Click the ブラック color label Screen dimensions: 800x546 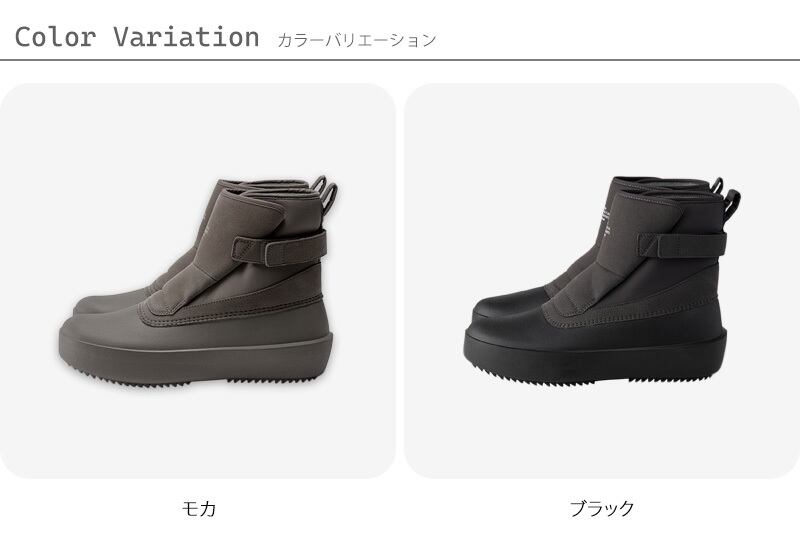tap(602, 509)
